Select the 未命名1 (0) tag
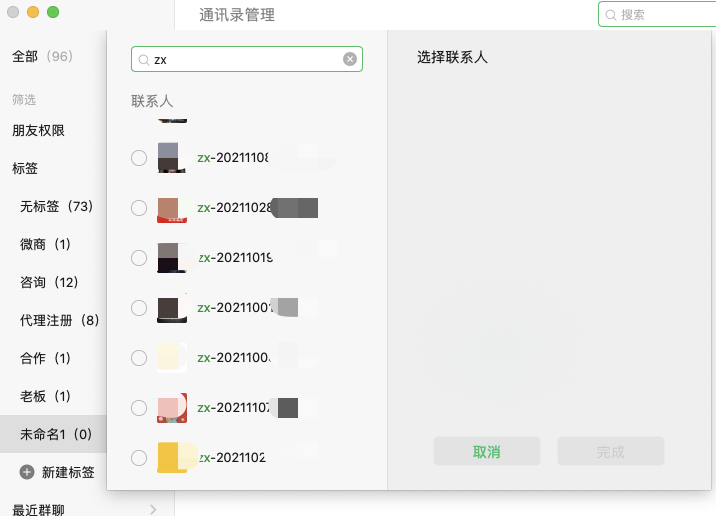This screenshot has width=716, height=516. pos(53,434)
